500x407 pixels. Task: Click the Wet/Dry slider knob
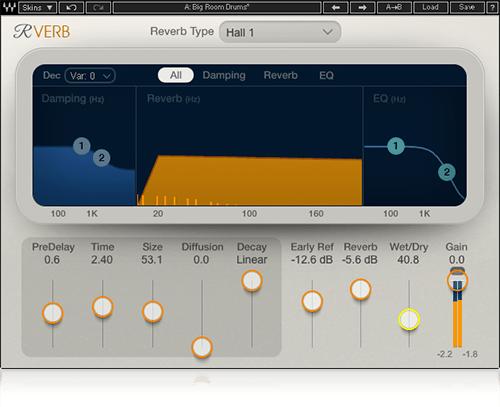409,319
